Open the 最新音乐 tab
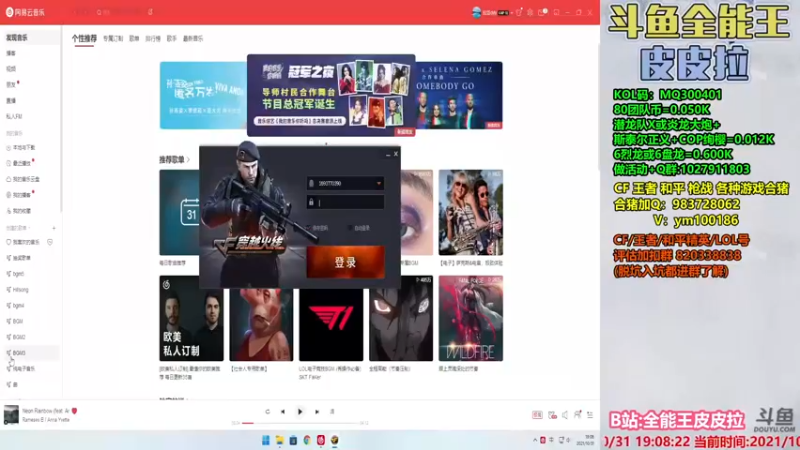 tap(193, 39)
